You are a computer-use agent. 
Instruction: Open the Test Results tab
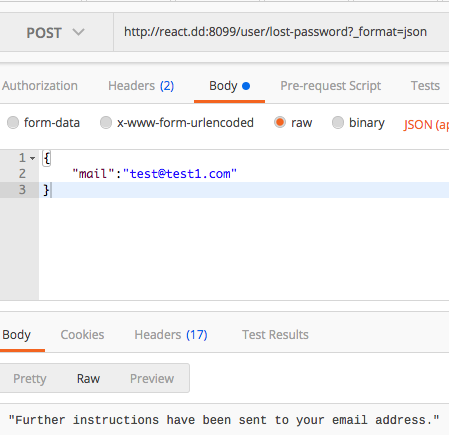tap(275, 335)
